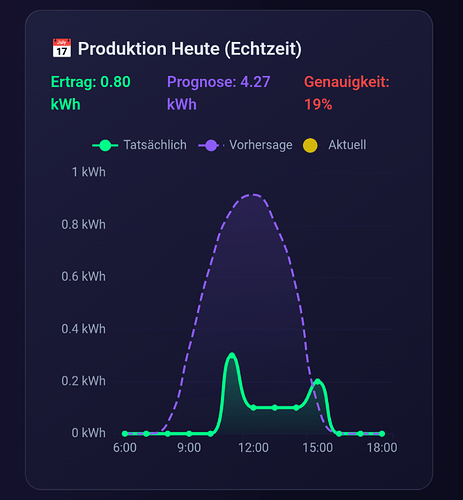Image resolution: width=463 pixels, height=500 pixels.
Task: Click the green curve peak near 11:00
Action: (x=232, y=355)
